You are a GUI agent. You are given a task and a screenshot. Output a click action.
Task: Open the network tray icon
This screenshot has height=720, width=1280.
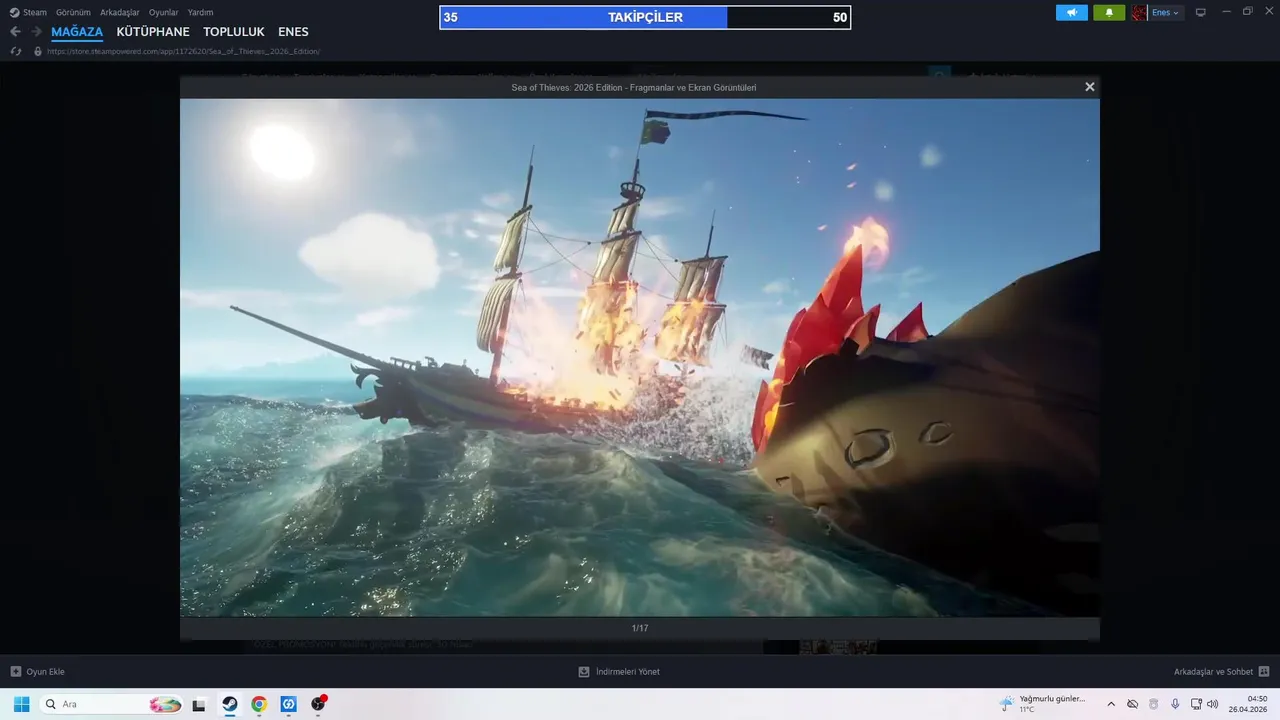coord(1196,704)
